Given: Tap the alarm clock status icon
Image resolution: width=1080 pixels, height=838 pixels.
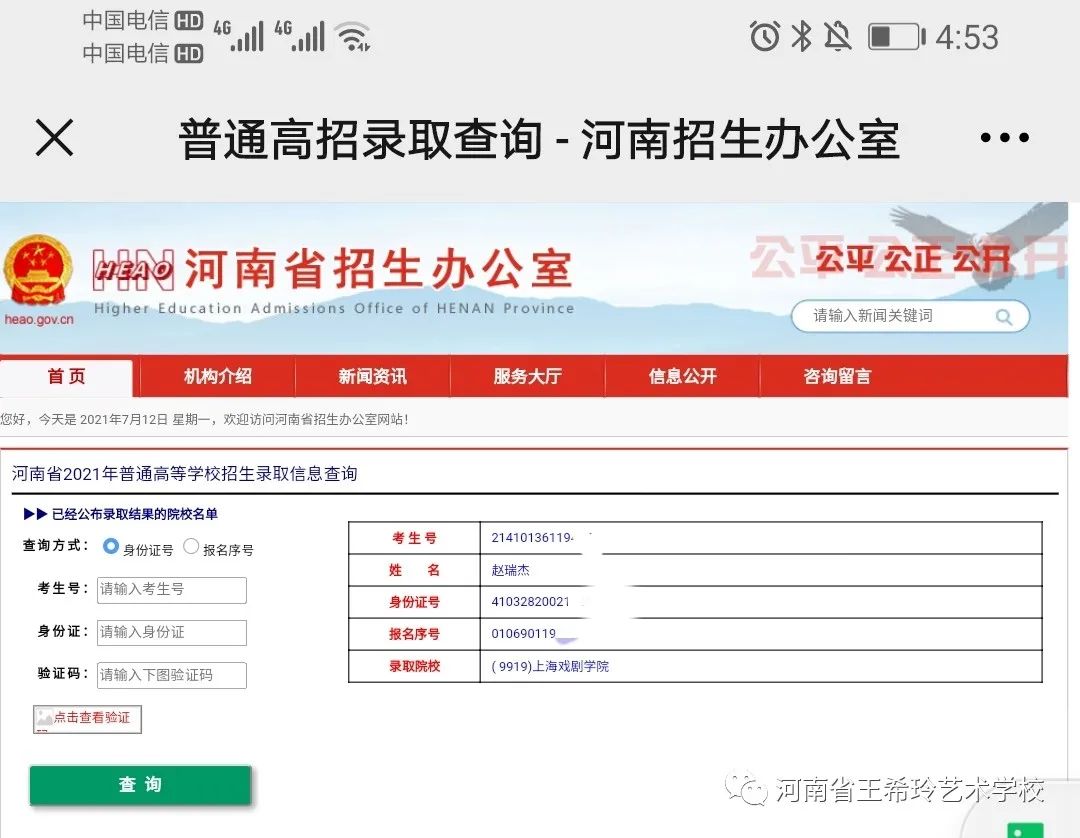Looking at the screenshot, I should (765, 36).
